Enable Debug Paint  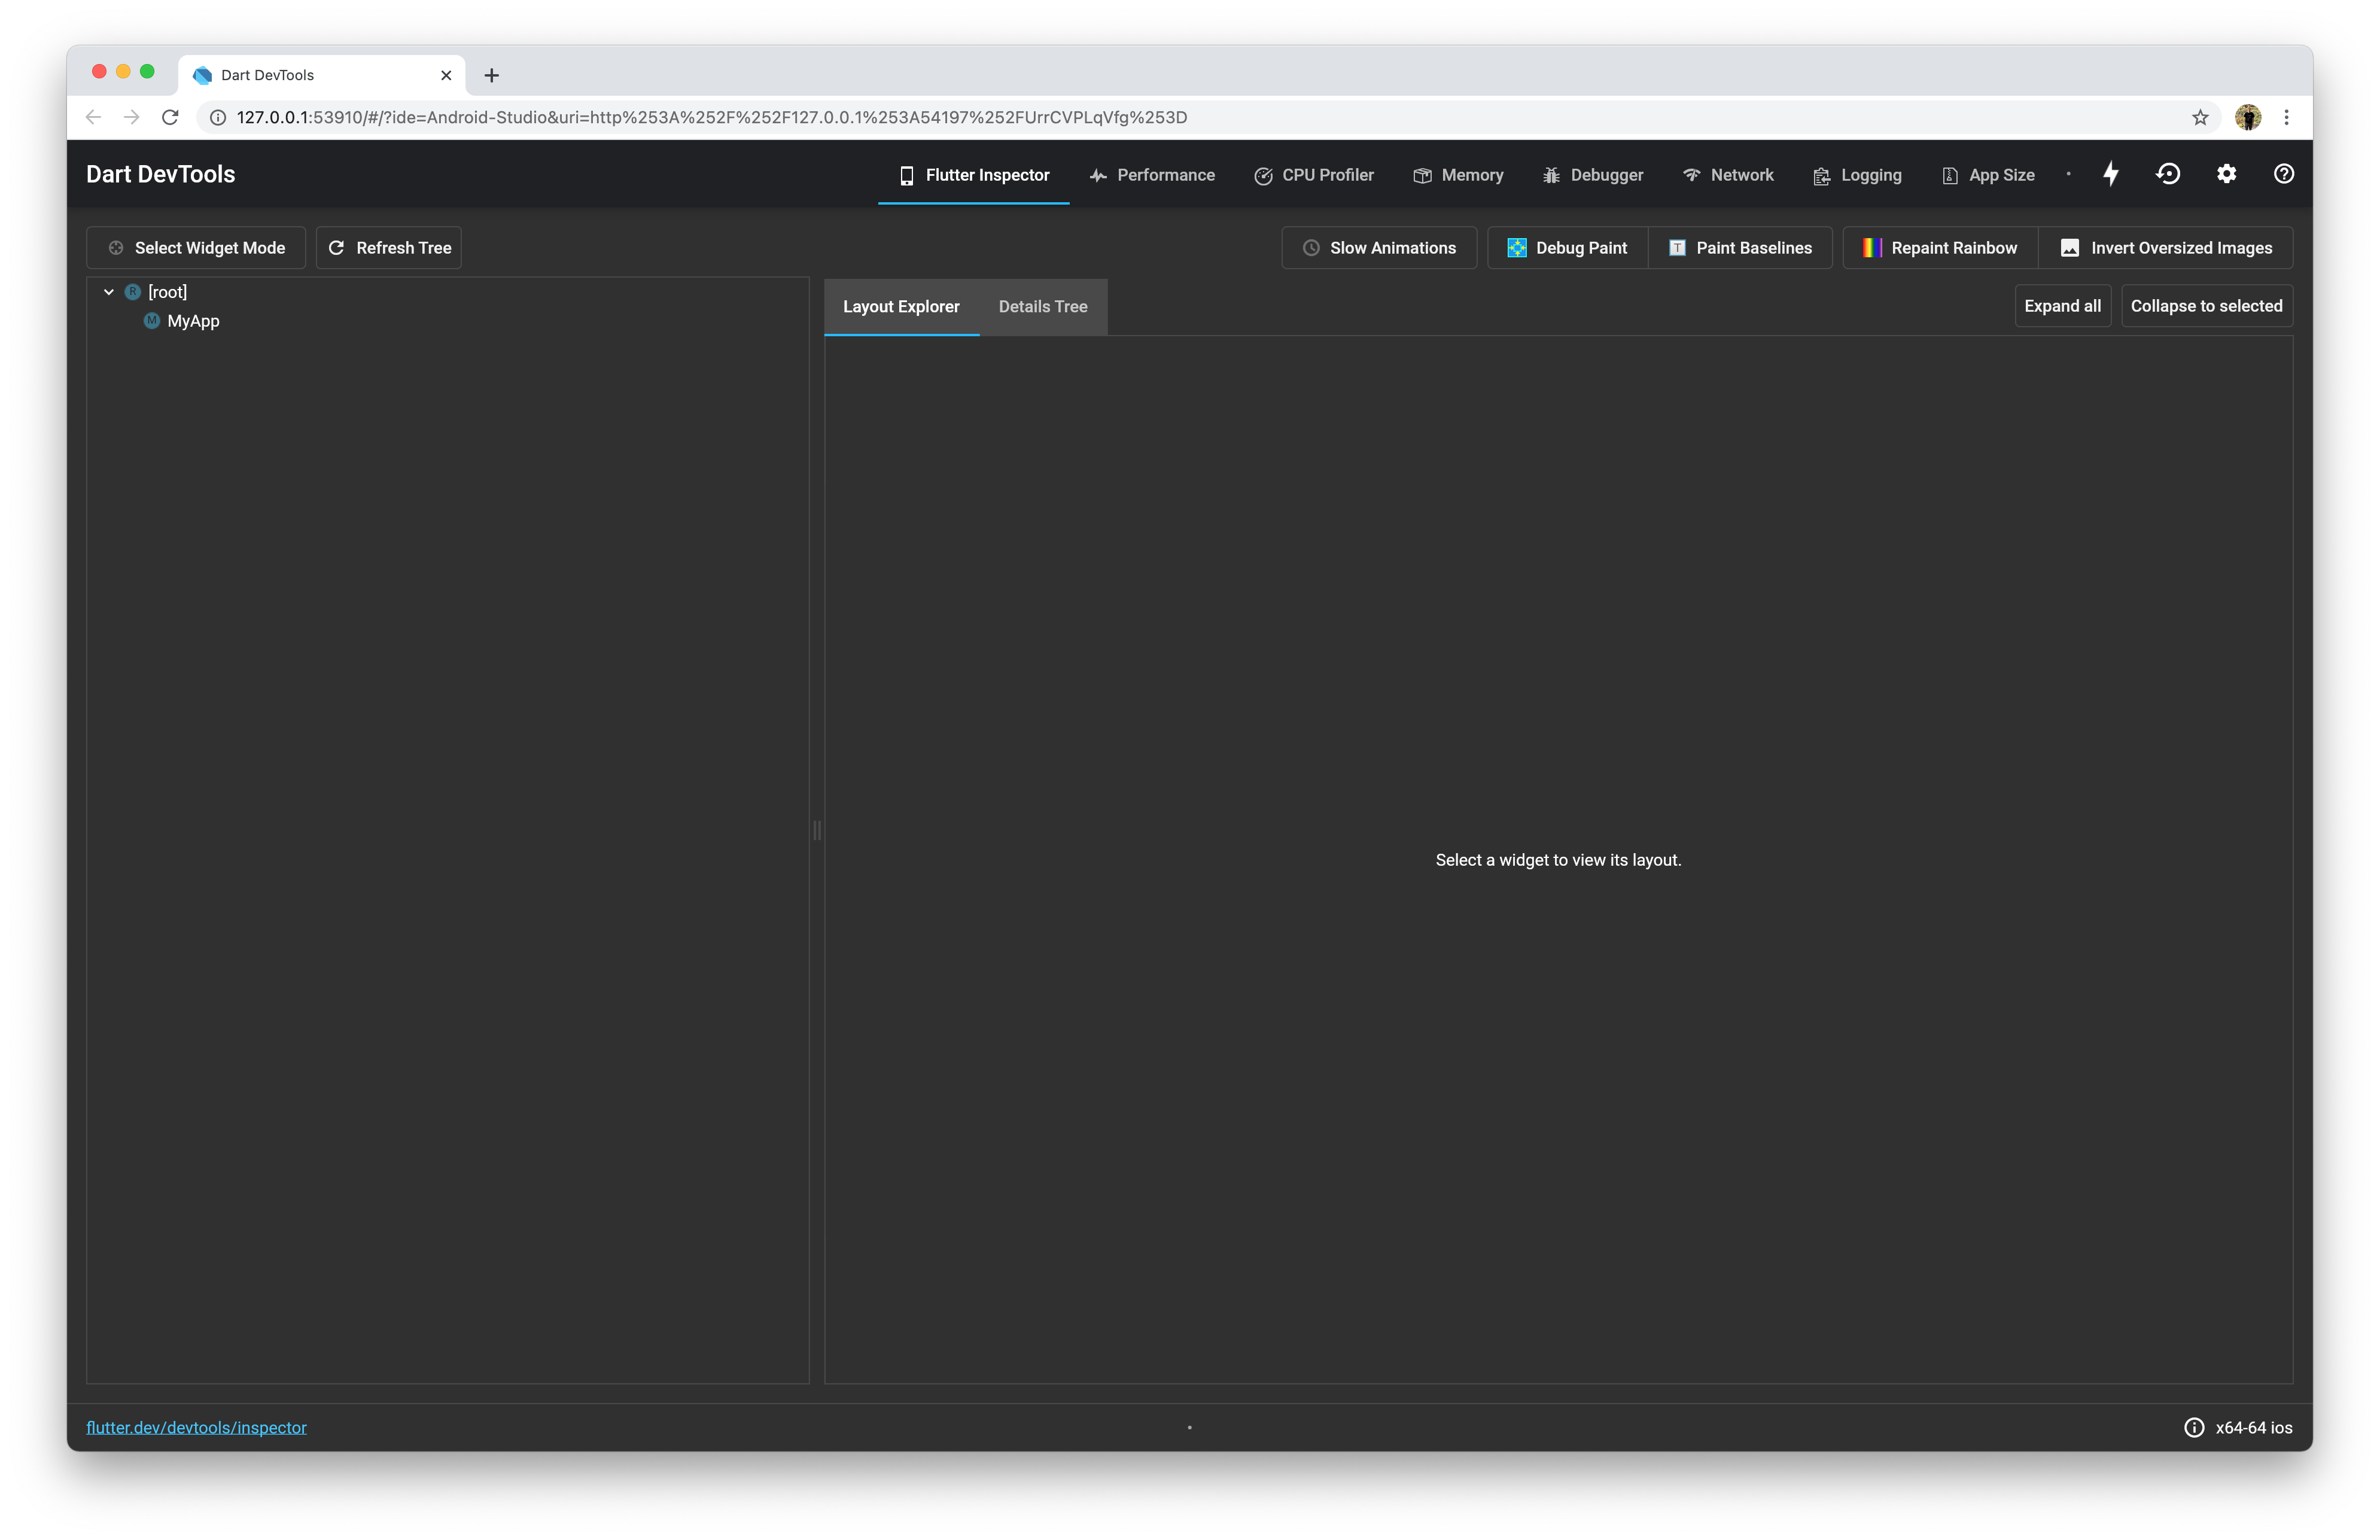pyautogui.click(x=1567, y=248)
